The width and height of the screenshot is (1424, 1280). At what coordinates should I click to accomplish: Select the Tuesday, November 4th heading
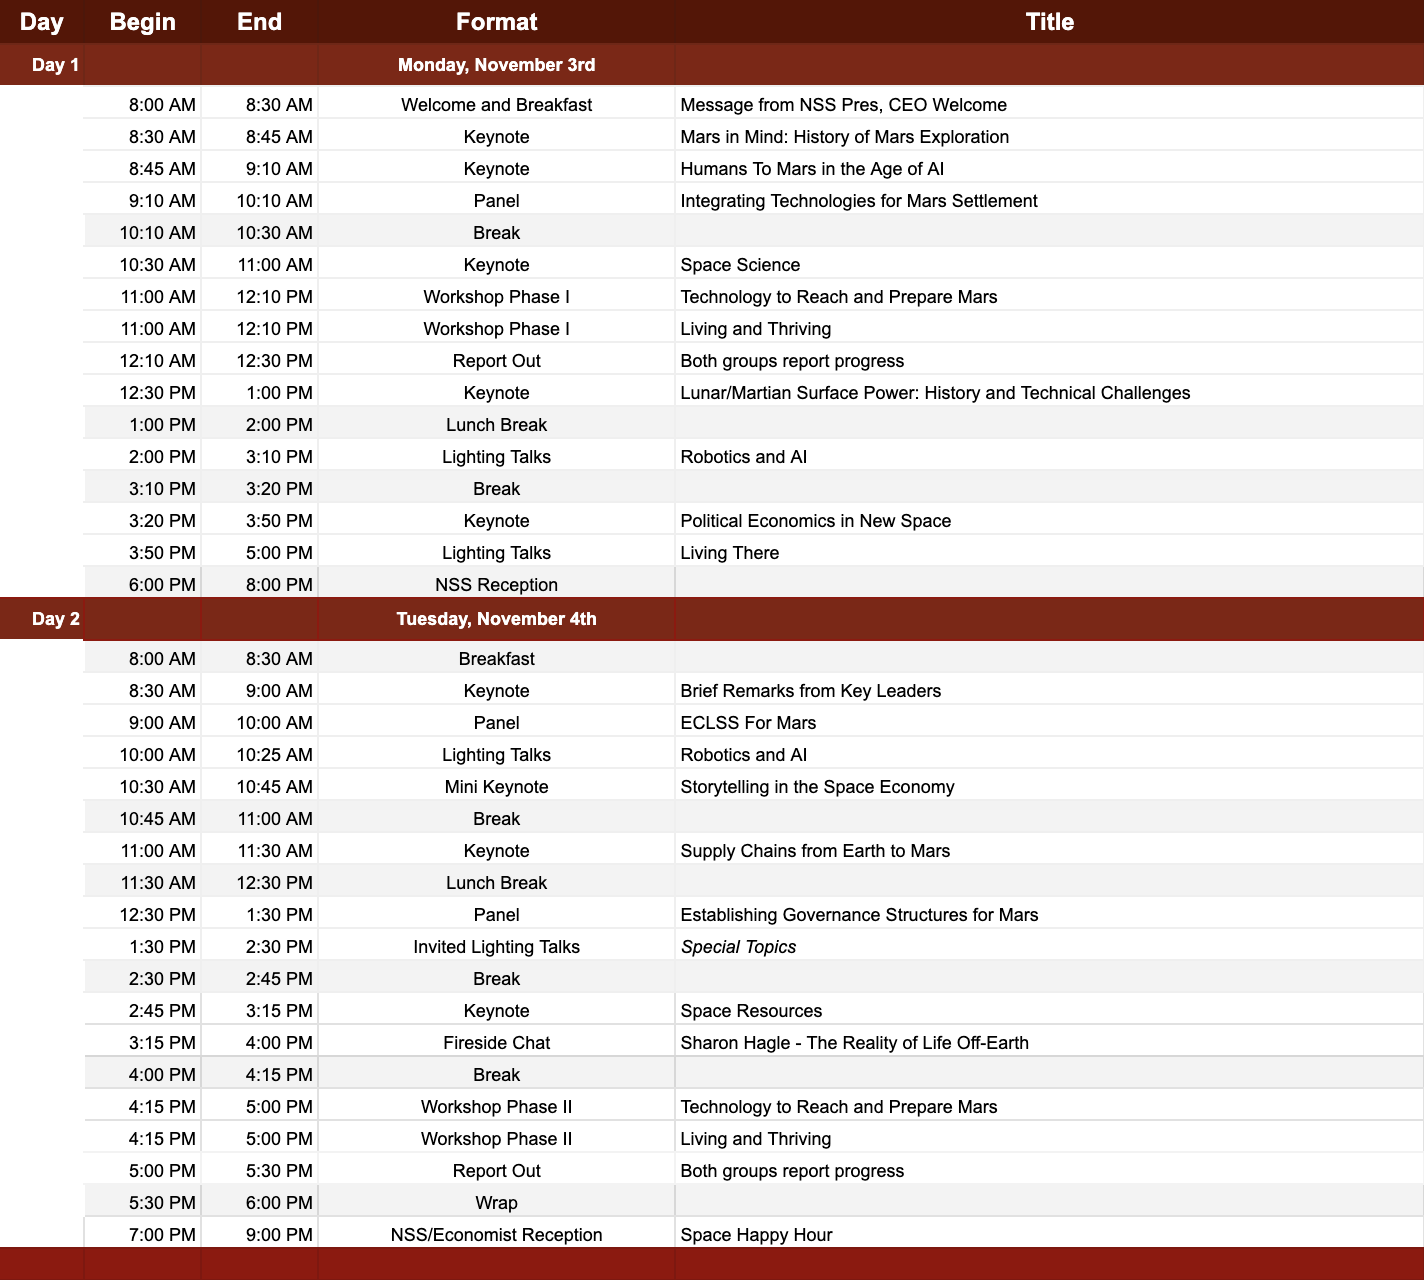pos(496,619)
